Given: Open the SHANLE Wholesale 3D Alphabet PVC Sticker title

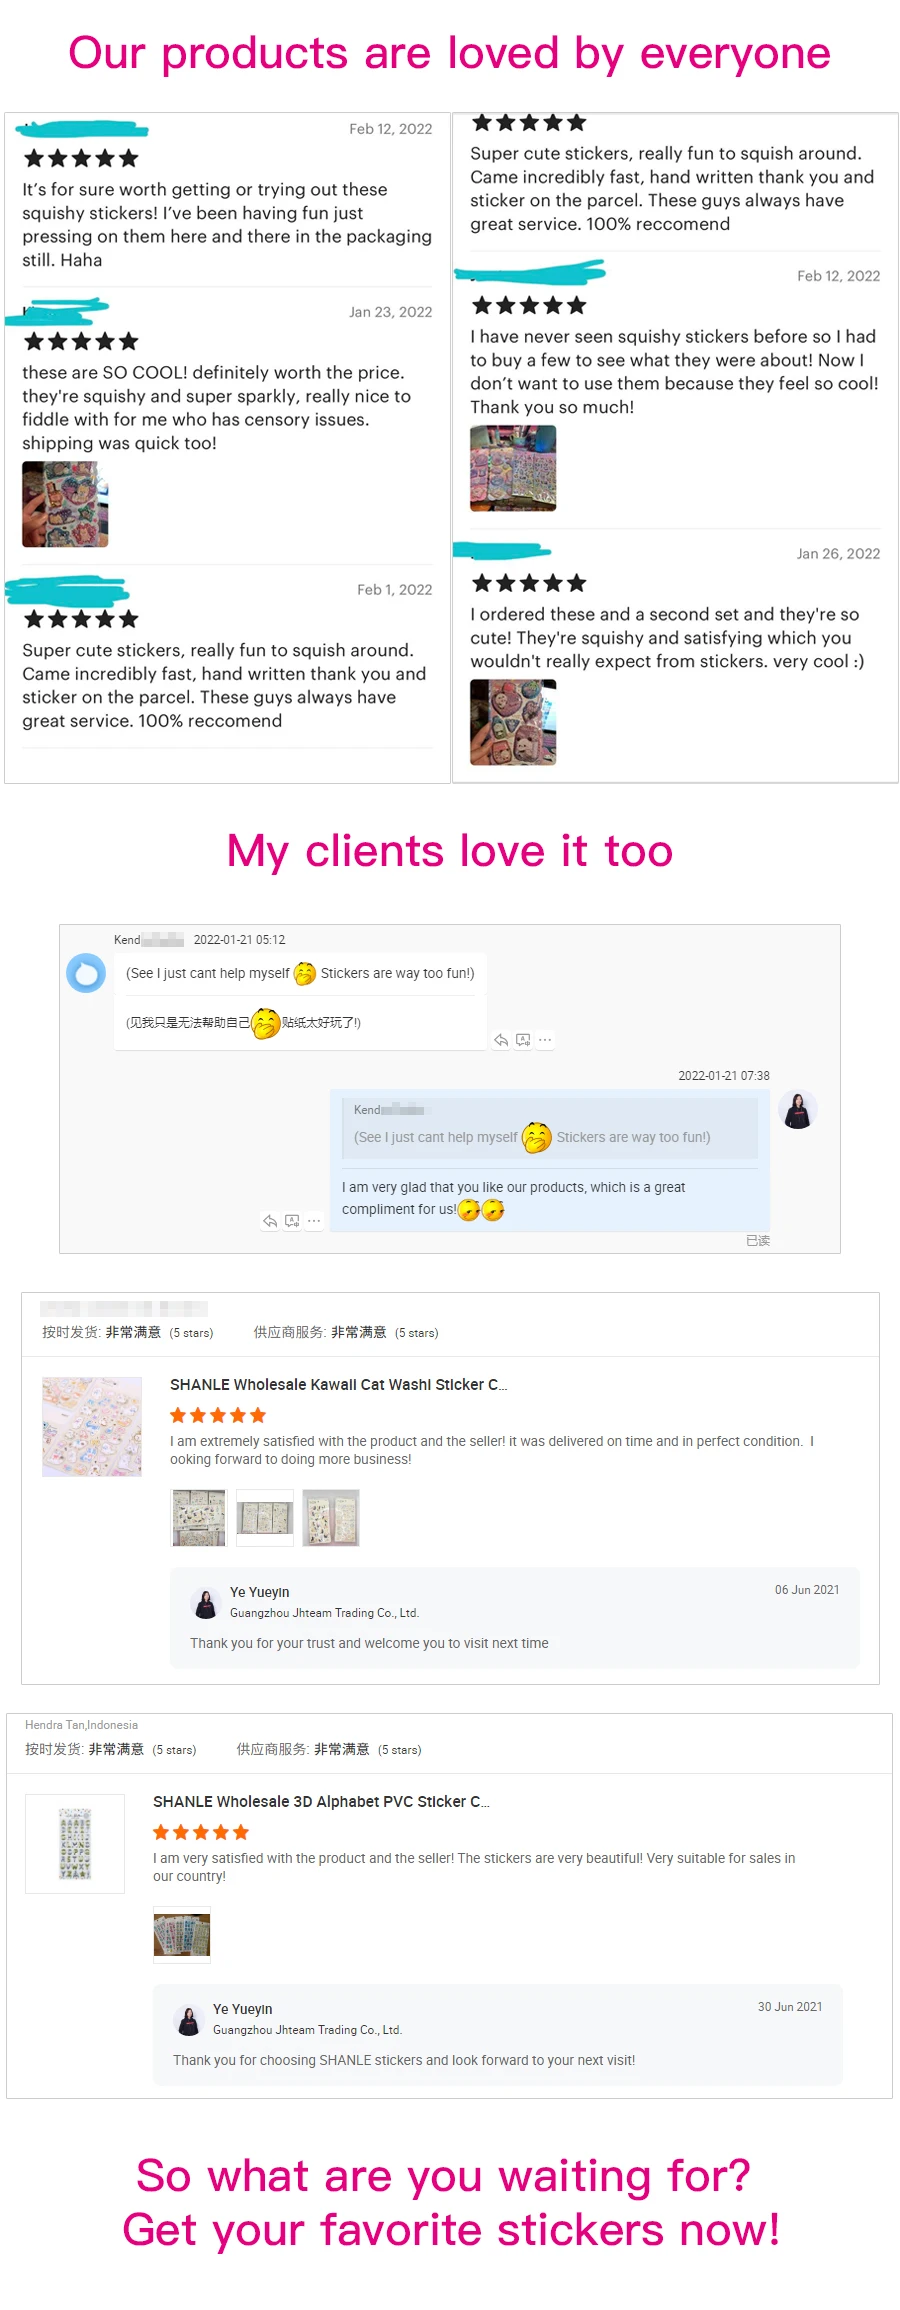Looking at the screenshot, I should click(321, 1802).
